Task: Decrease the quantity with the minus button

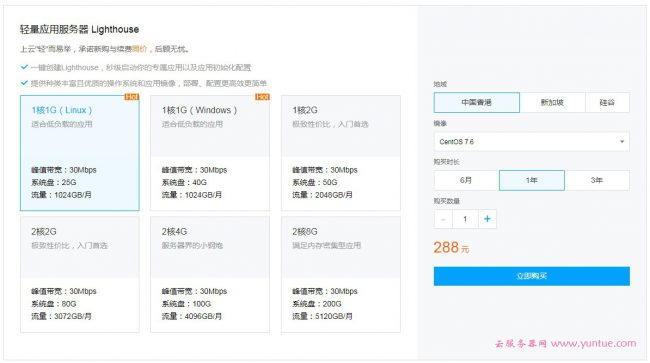Action: click(444, 219)
